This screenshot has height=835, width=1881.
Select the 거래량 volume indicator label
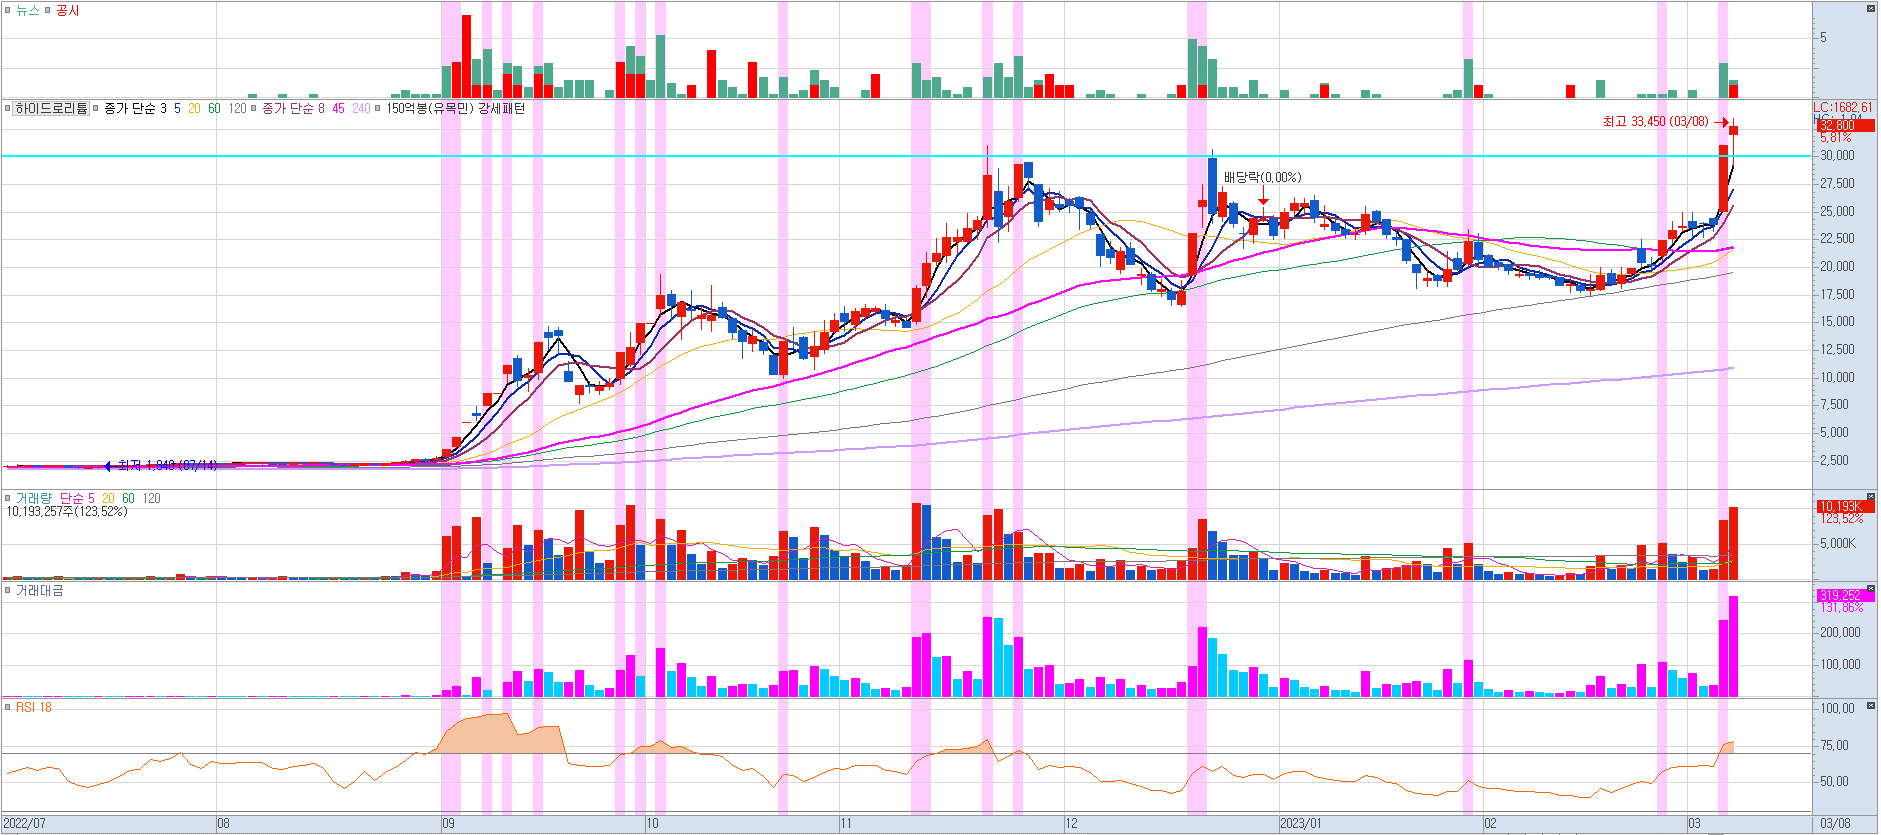coord(34,498)
